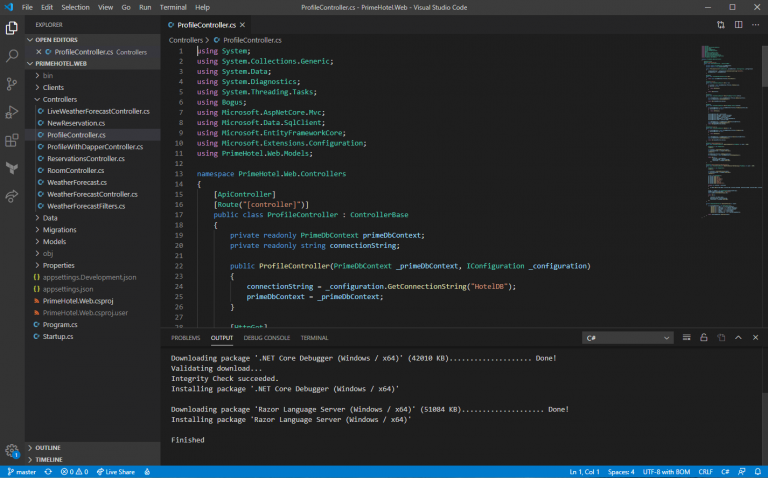
Task: Click UTF-8 with BOM encoding selector
Action: 664,471
